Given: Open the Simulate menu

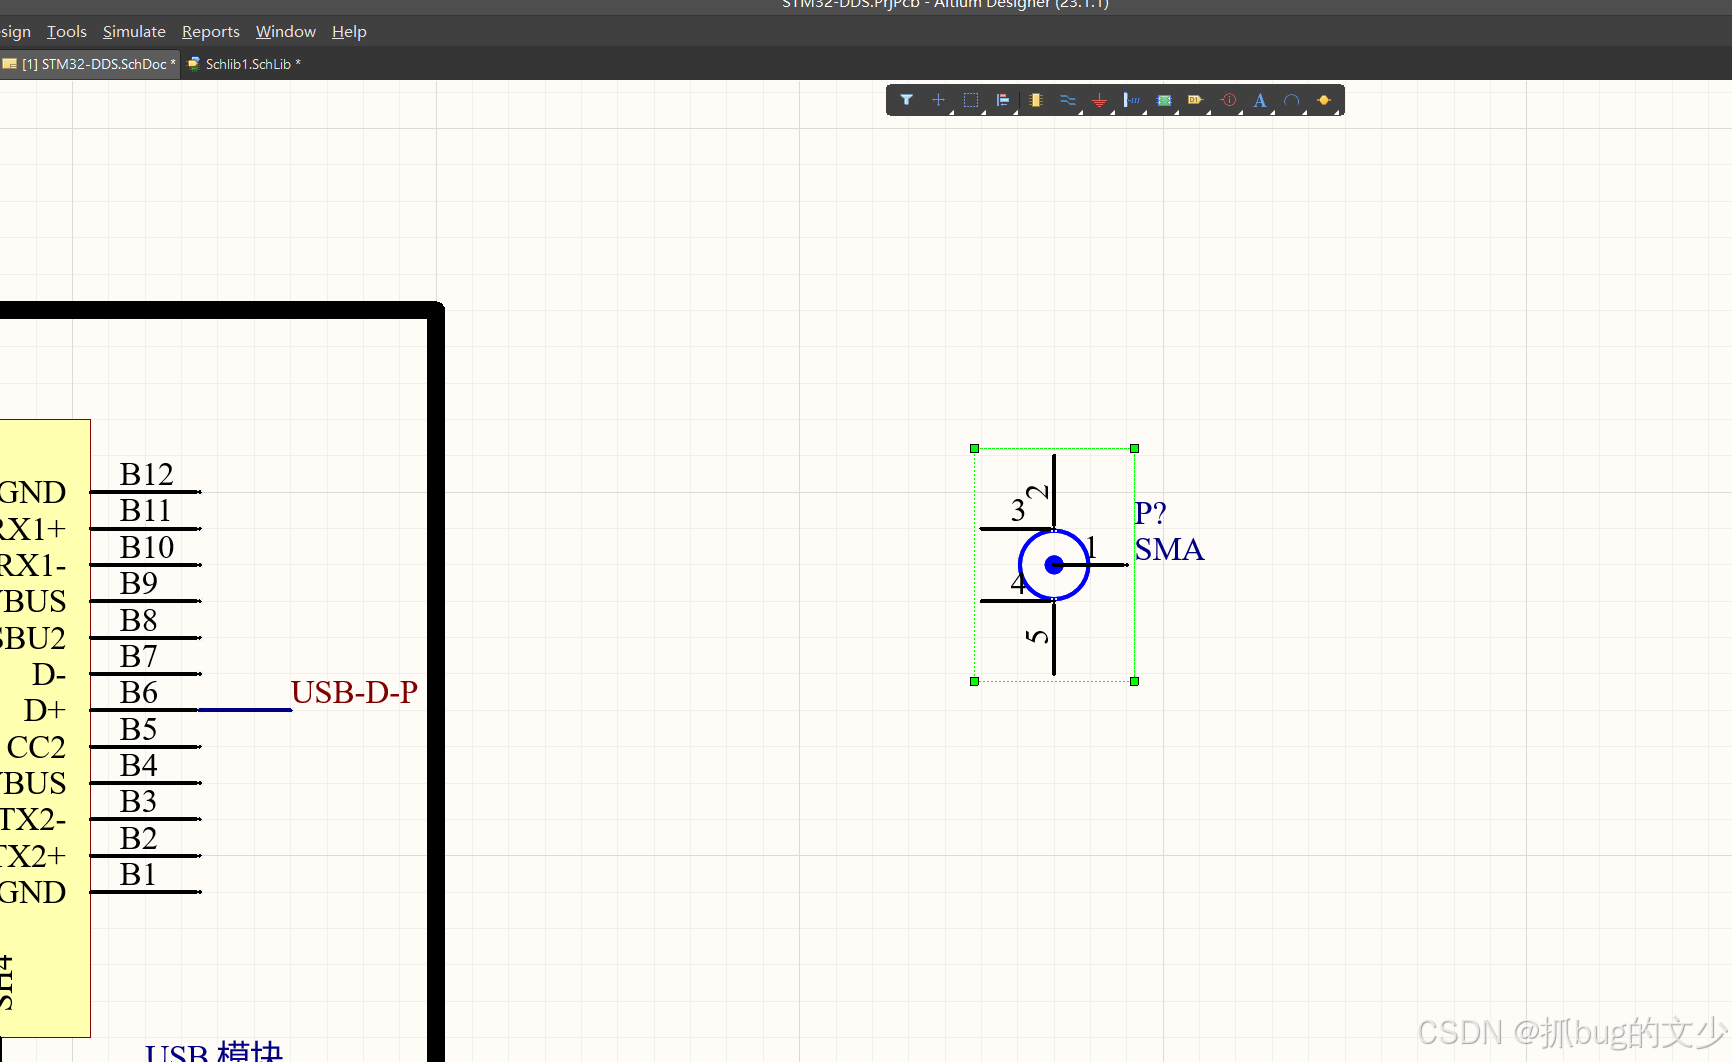Looking at the screenshot, I should pos(134,31).
